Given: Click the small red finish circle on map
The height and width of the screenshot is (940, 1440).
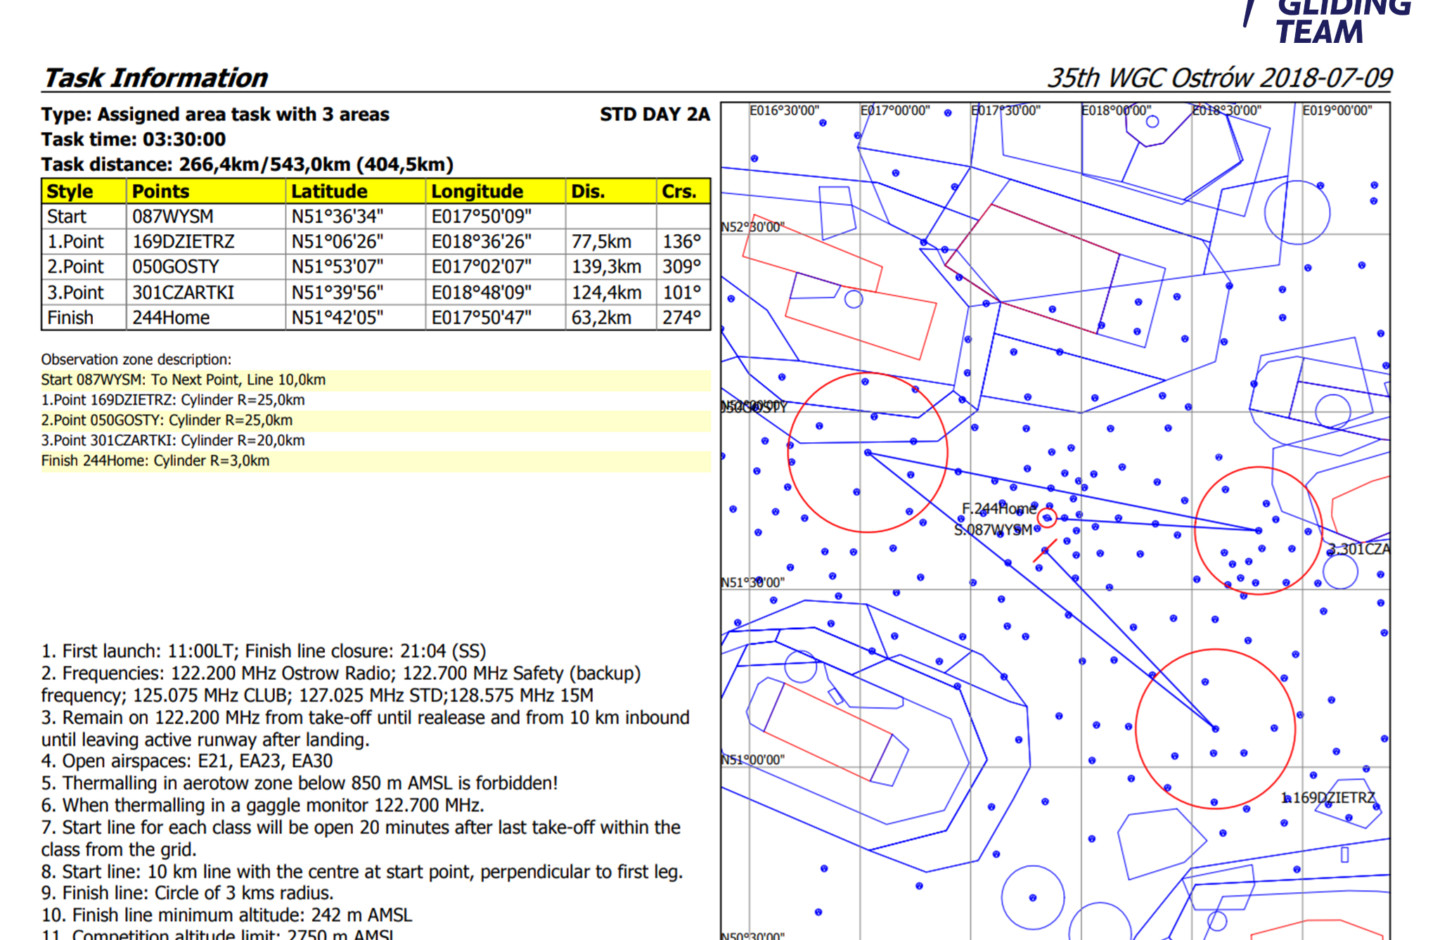Looking at the screenshot, I should click(x=1047, y=517).
